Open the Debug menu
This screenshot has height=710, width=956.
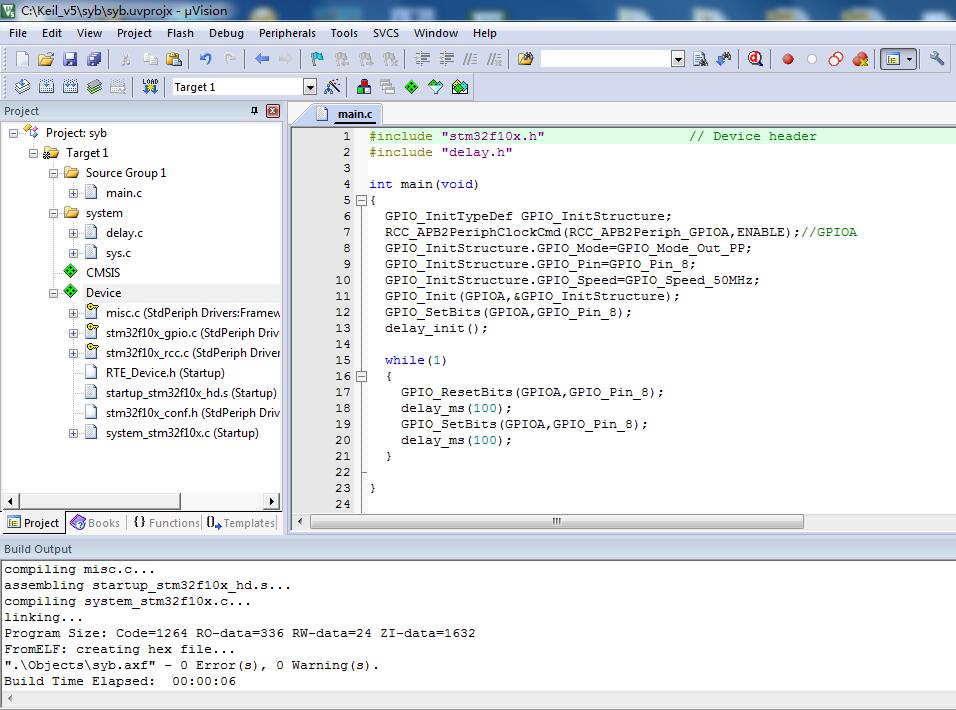tap(226, 33)
